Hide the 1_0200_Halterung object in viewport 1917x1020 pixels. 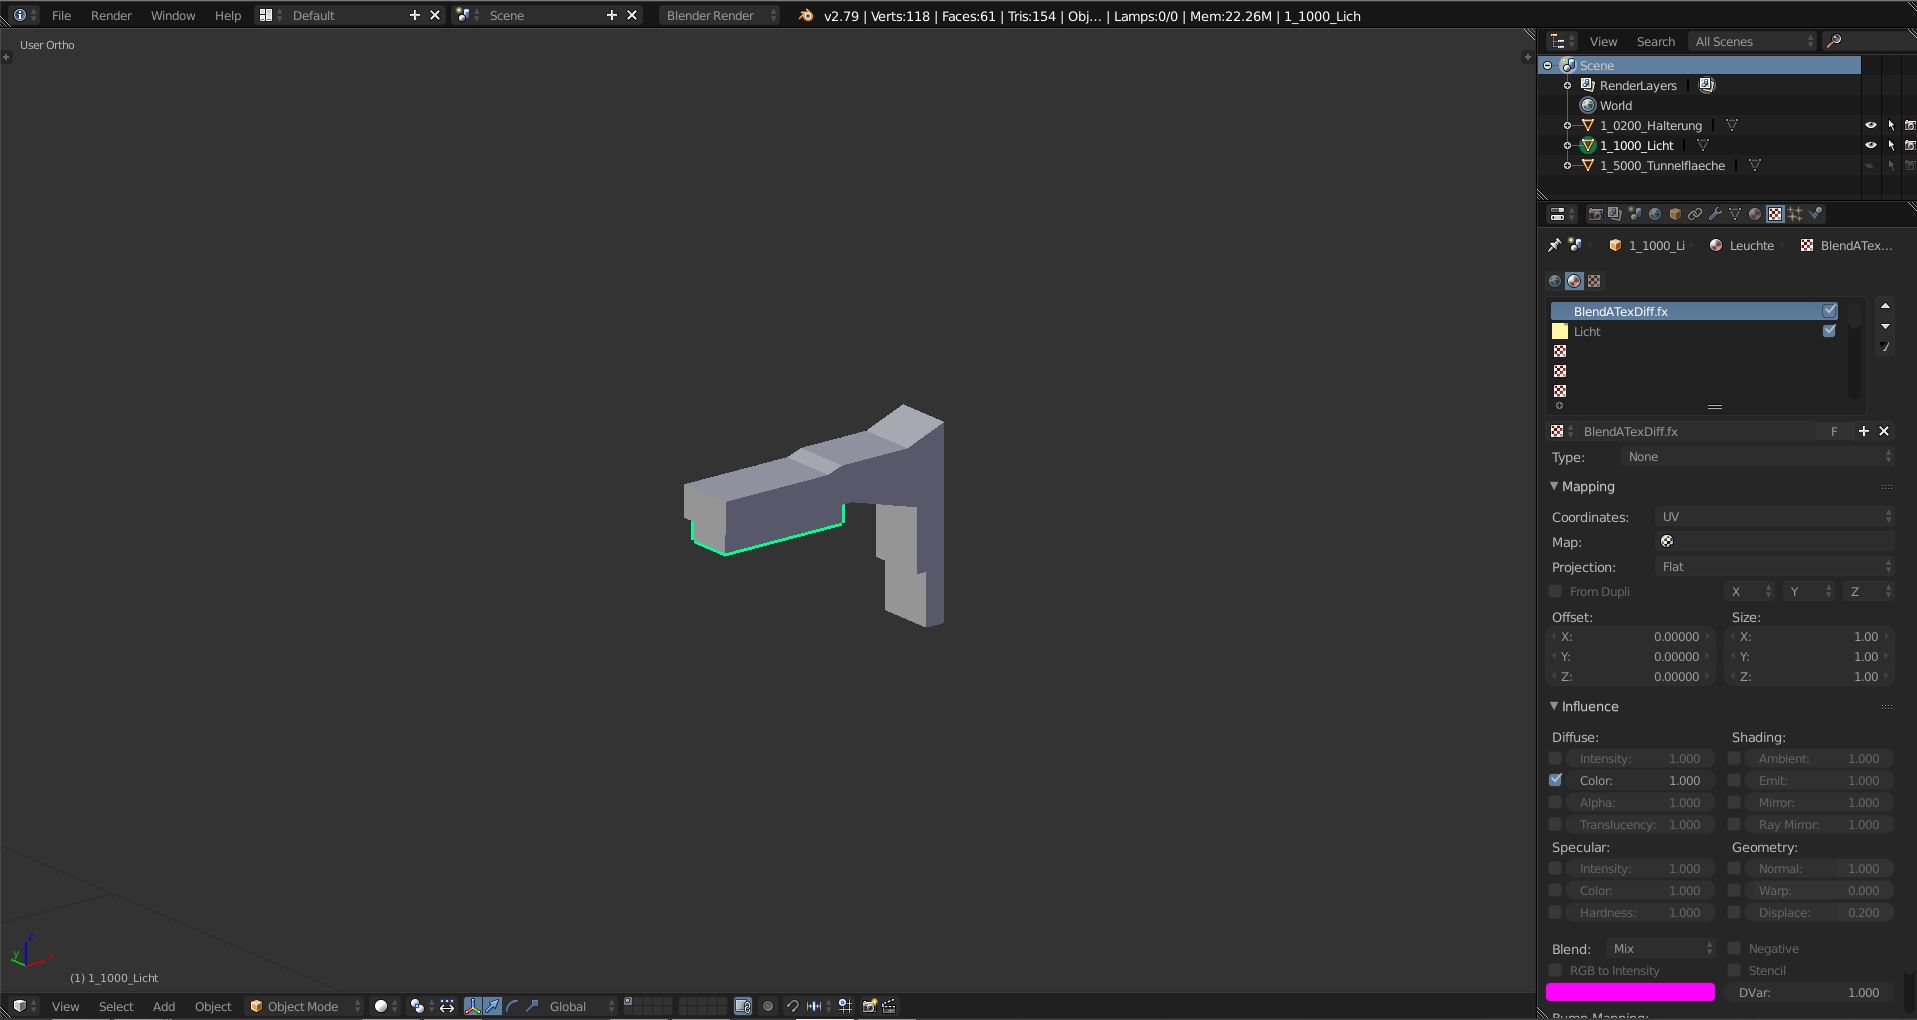[1870, 125]
